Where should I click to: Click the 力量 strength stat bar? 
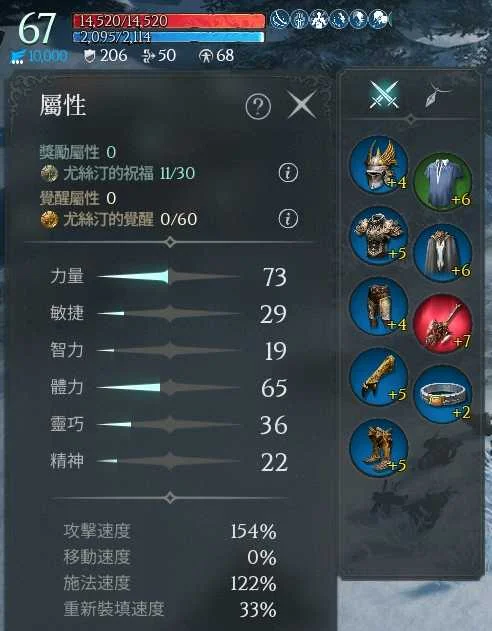tap(168, 277)
